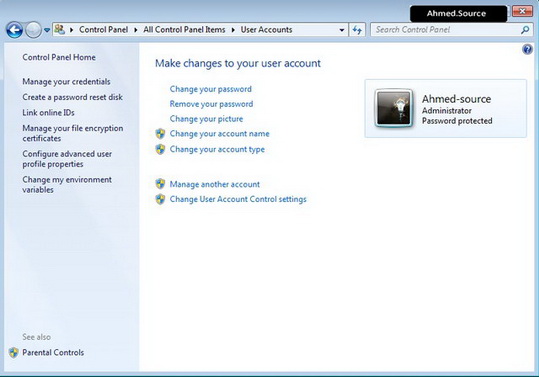Click the greyed Forward navigation button

point(33,30)
